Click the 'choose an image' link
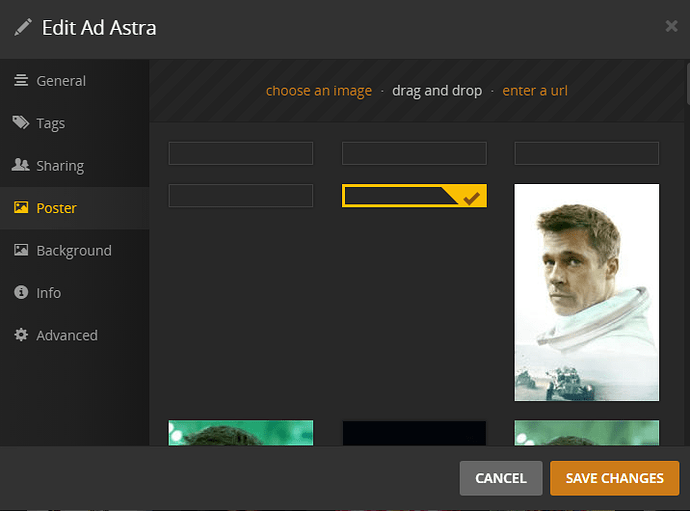Viewport: 690px width, 511px height. (319, 91)
